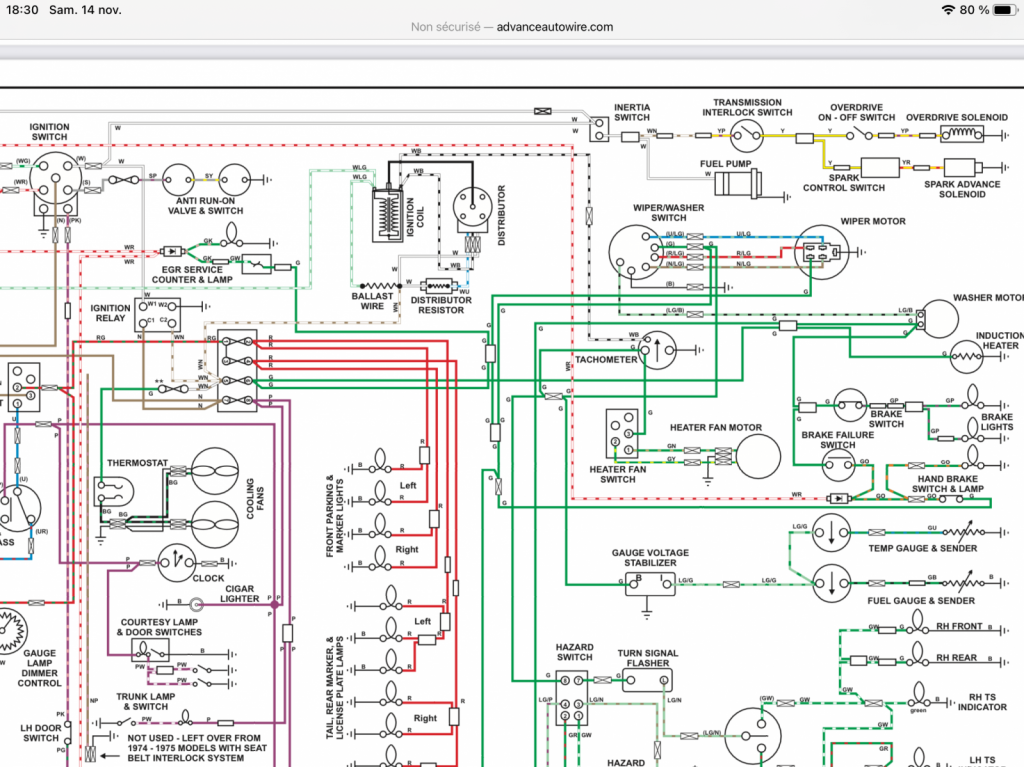This screenshot has width=1024, height=767.
Task: Select the Fuel Pump component
Action: [x=738, y=183]
